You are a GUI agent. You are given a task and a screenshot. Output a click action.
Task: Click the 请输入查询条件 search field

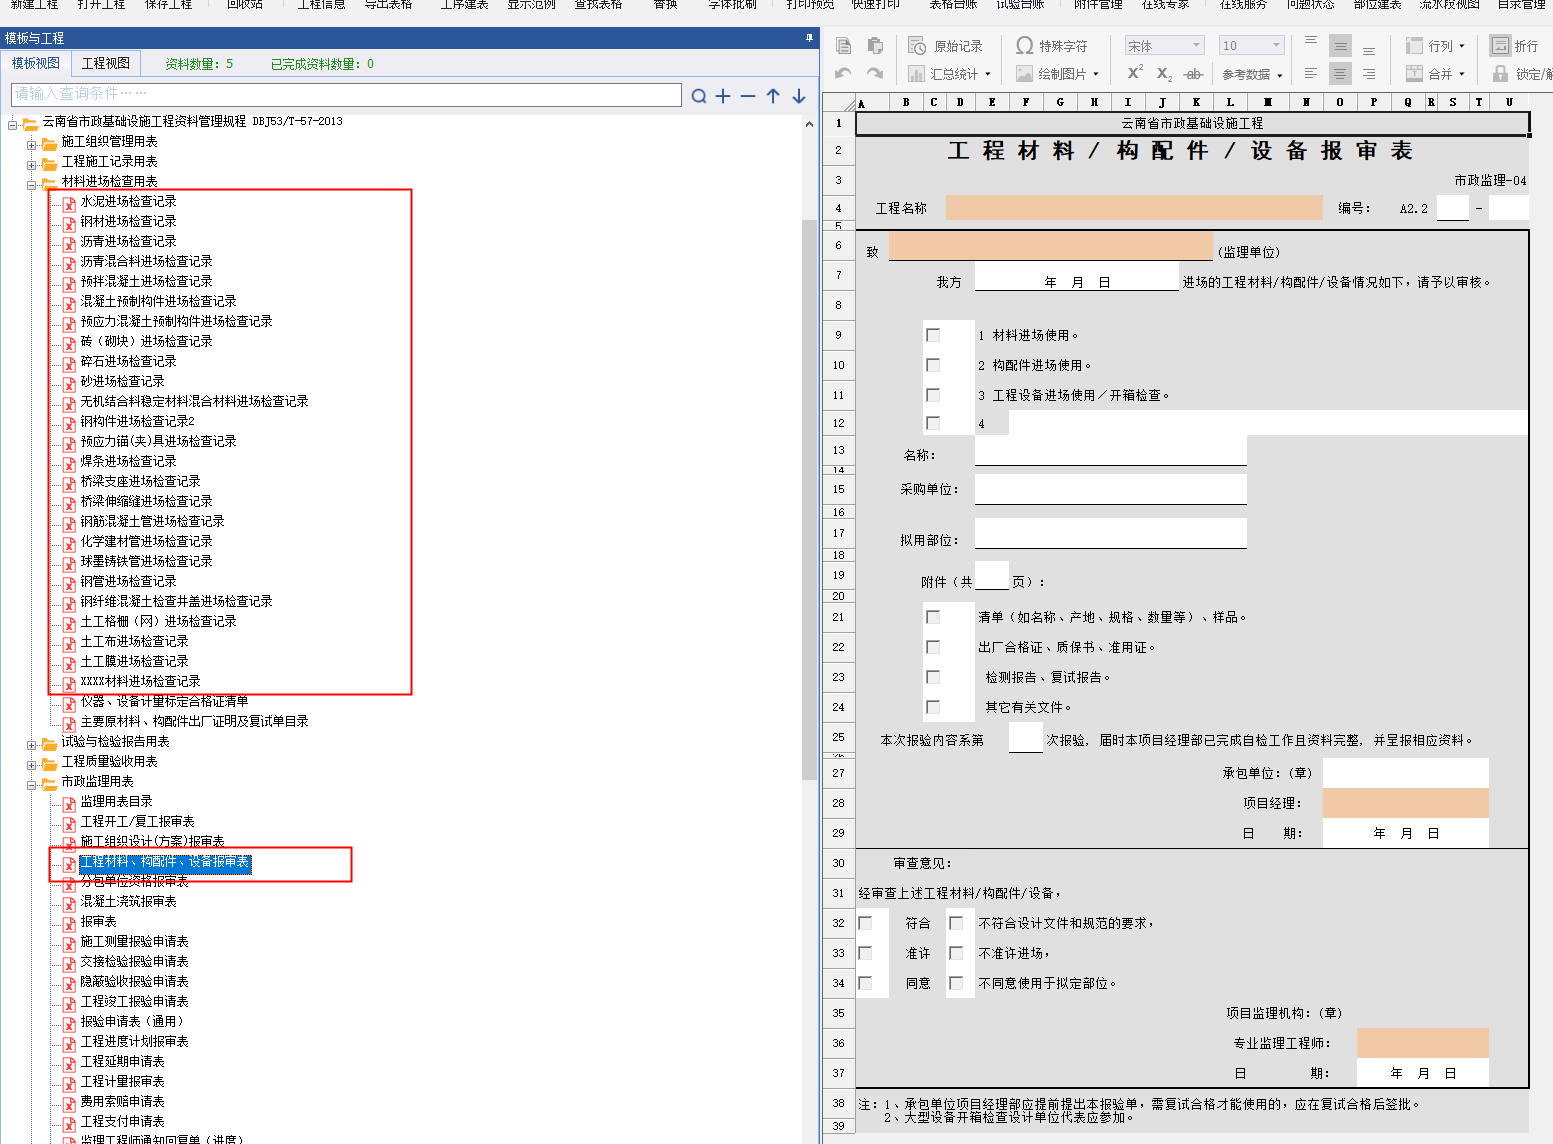click(x=346, y=94)
